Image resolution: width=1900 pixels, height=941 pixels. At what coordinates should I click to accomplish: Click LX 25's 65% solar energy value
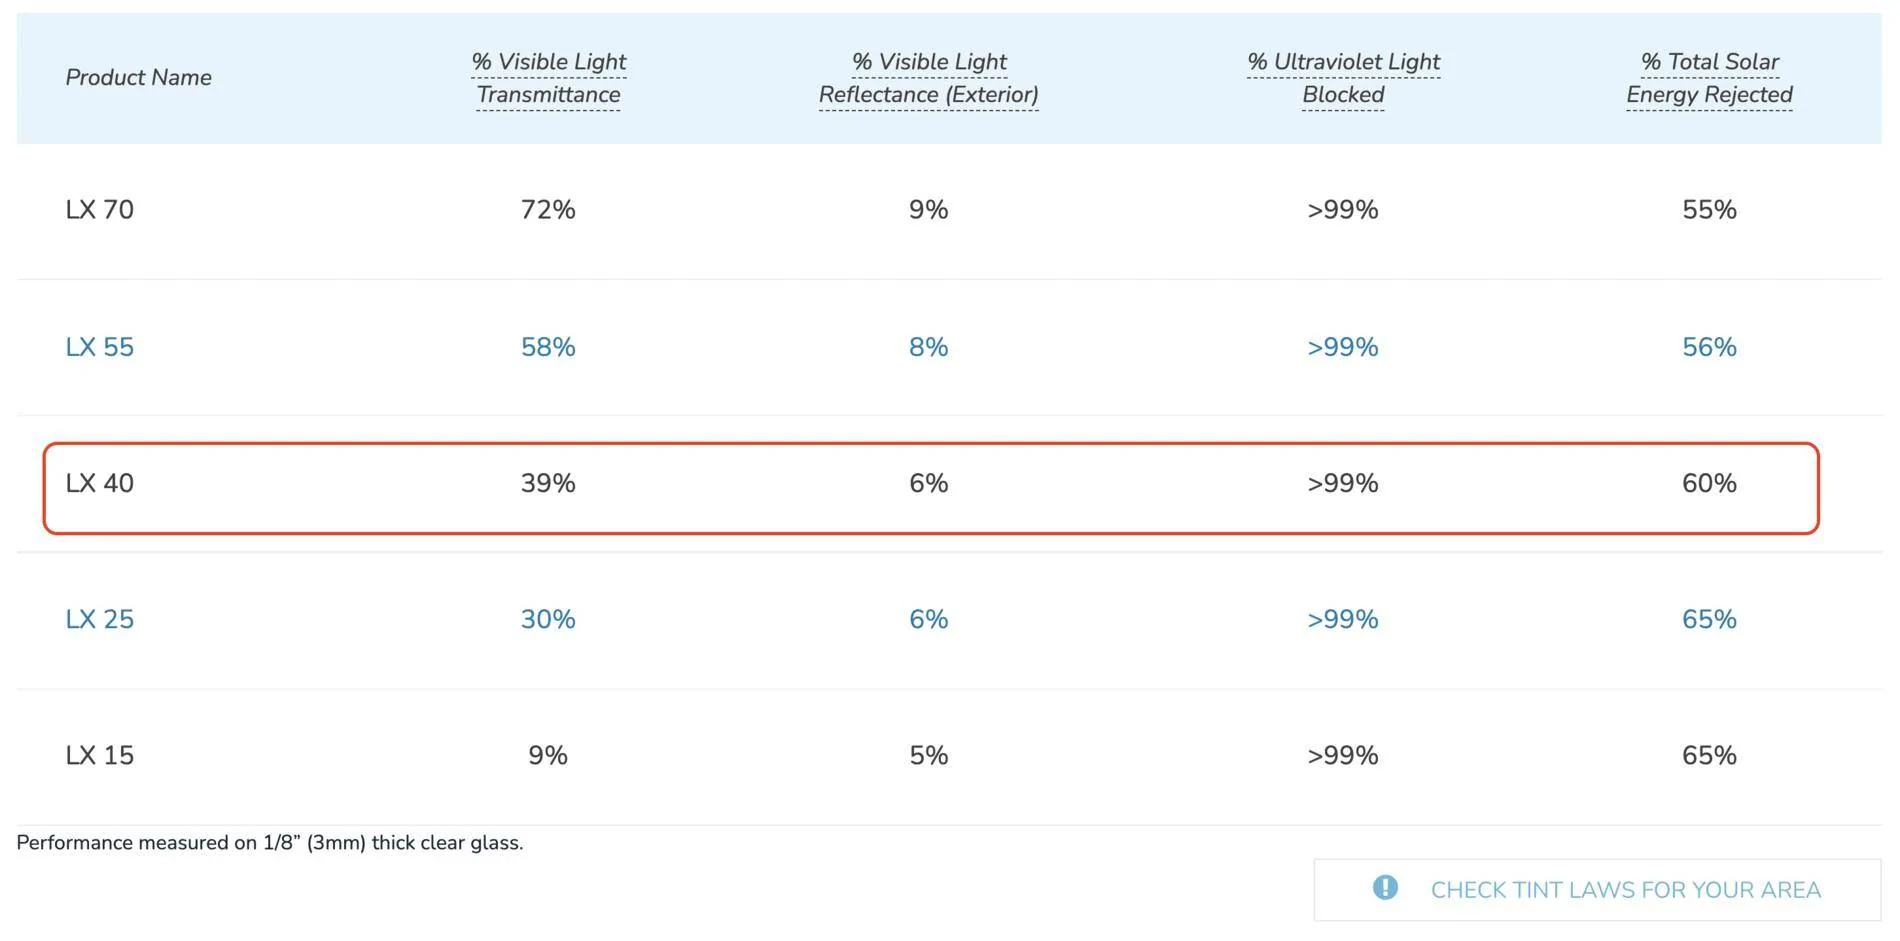pos(1709,619)
